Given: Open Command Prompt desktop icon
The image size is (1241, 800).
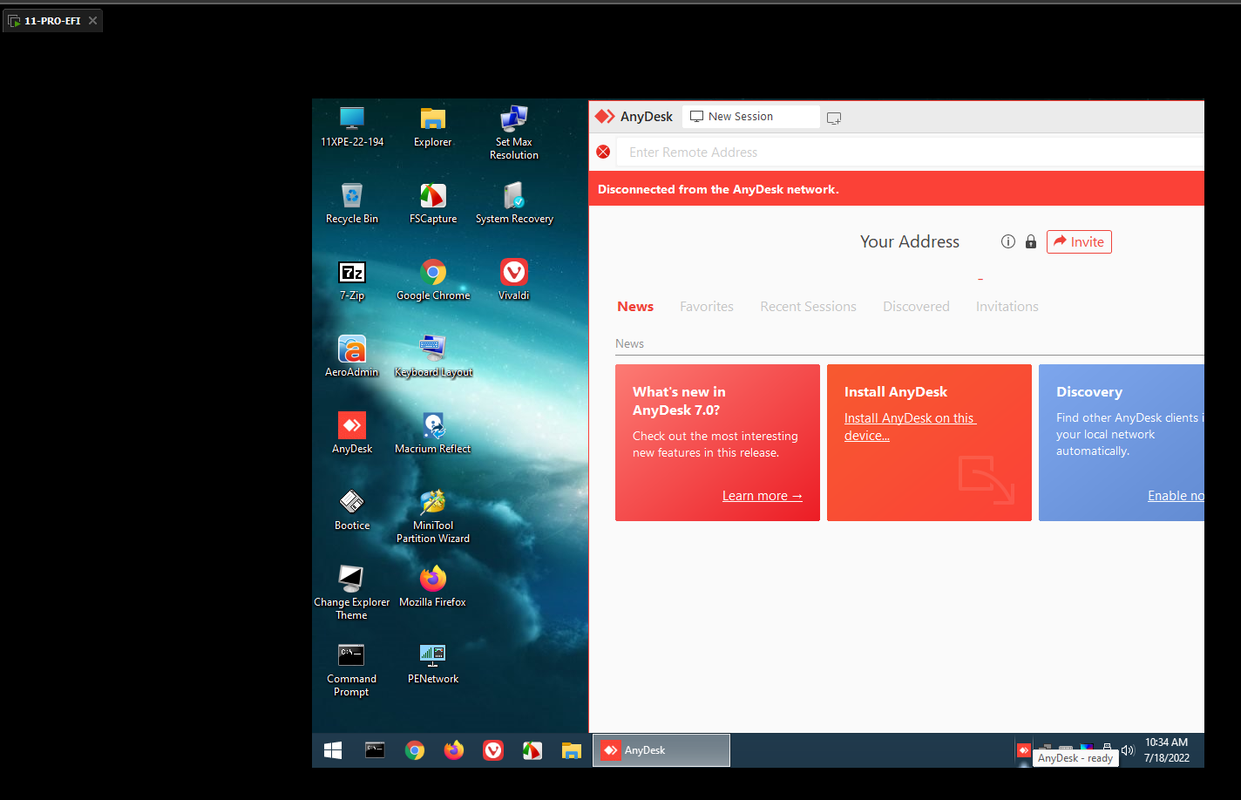Looking at the screenshot, I should (x=352, y=670).
